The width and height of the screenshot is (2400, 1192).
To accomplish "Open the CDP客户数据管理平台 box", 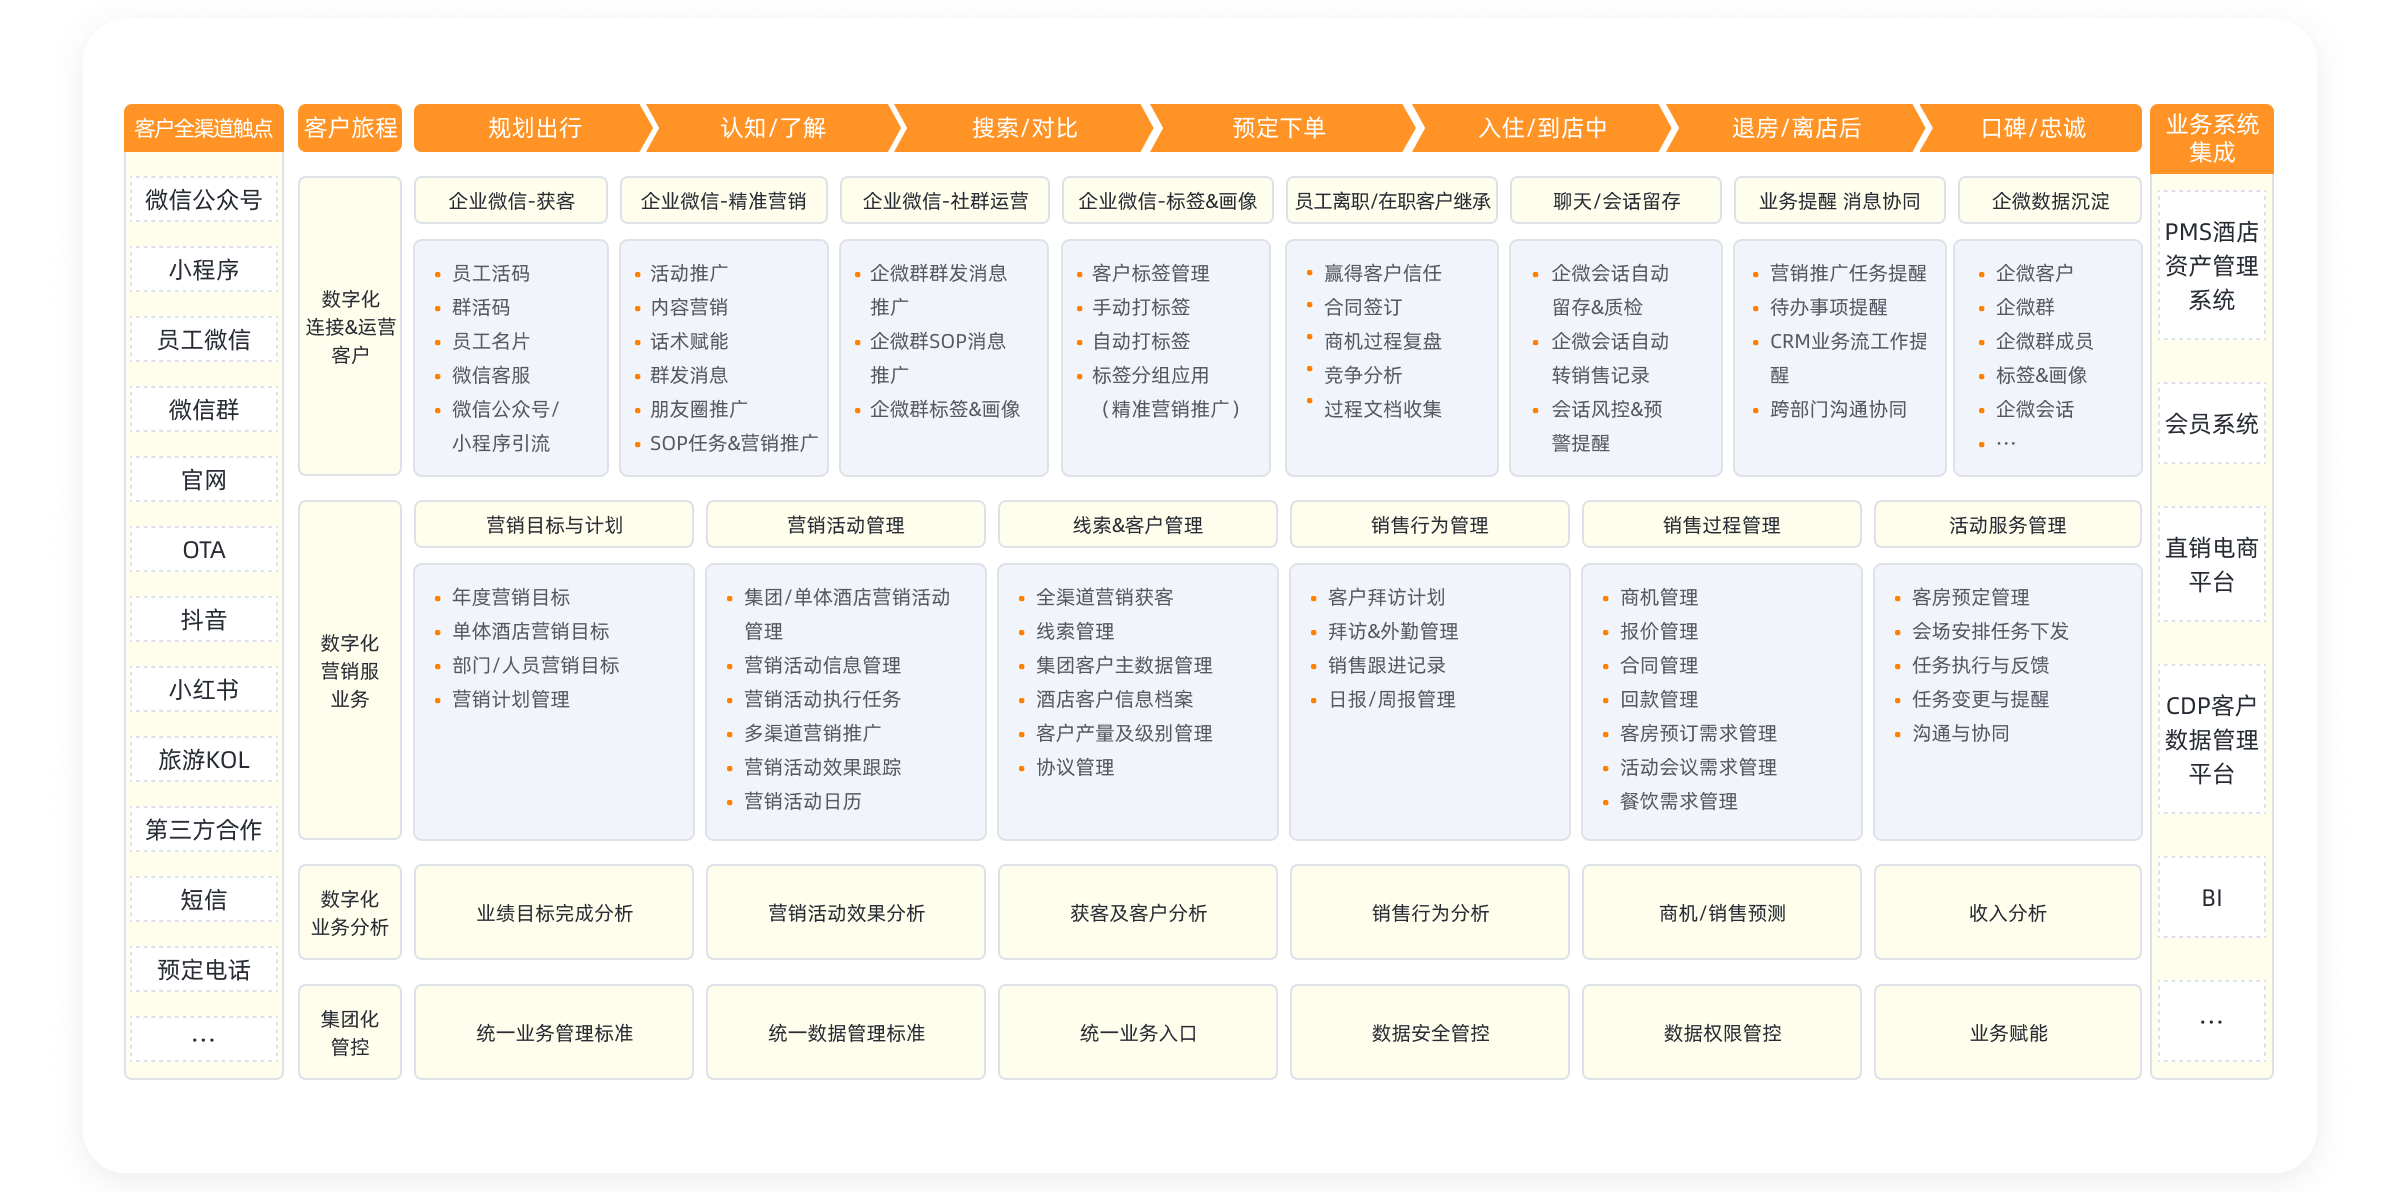I will coord(2211,740).
